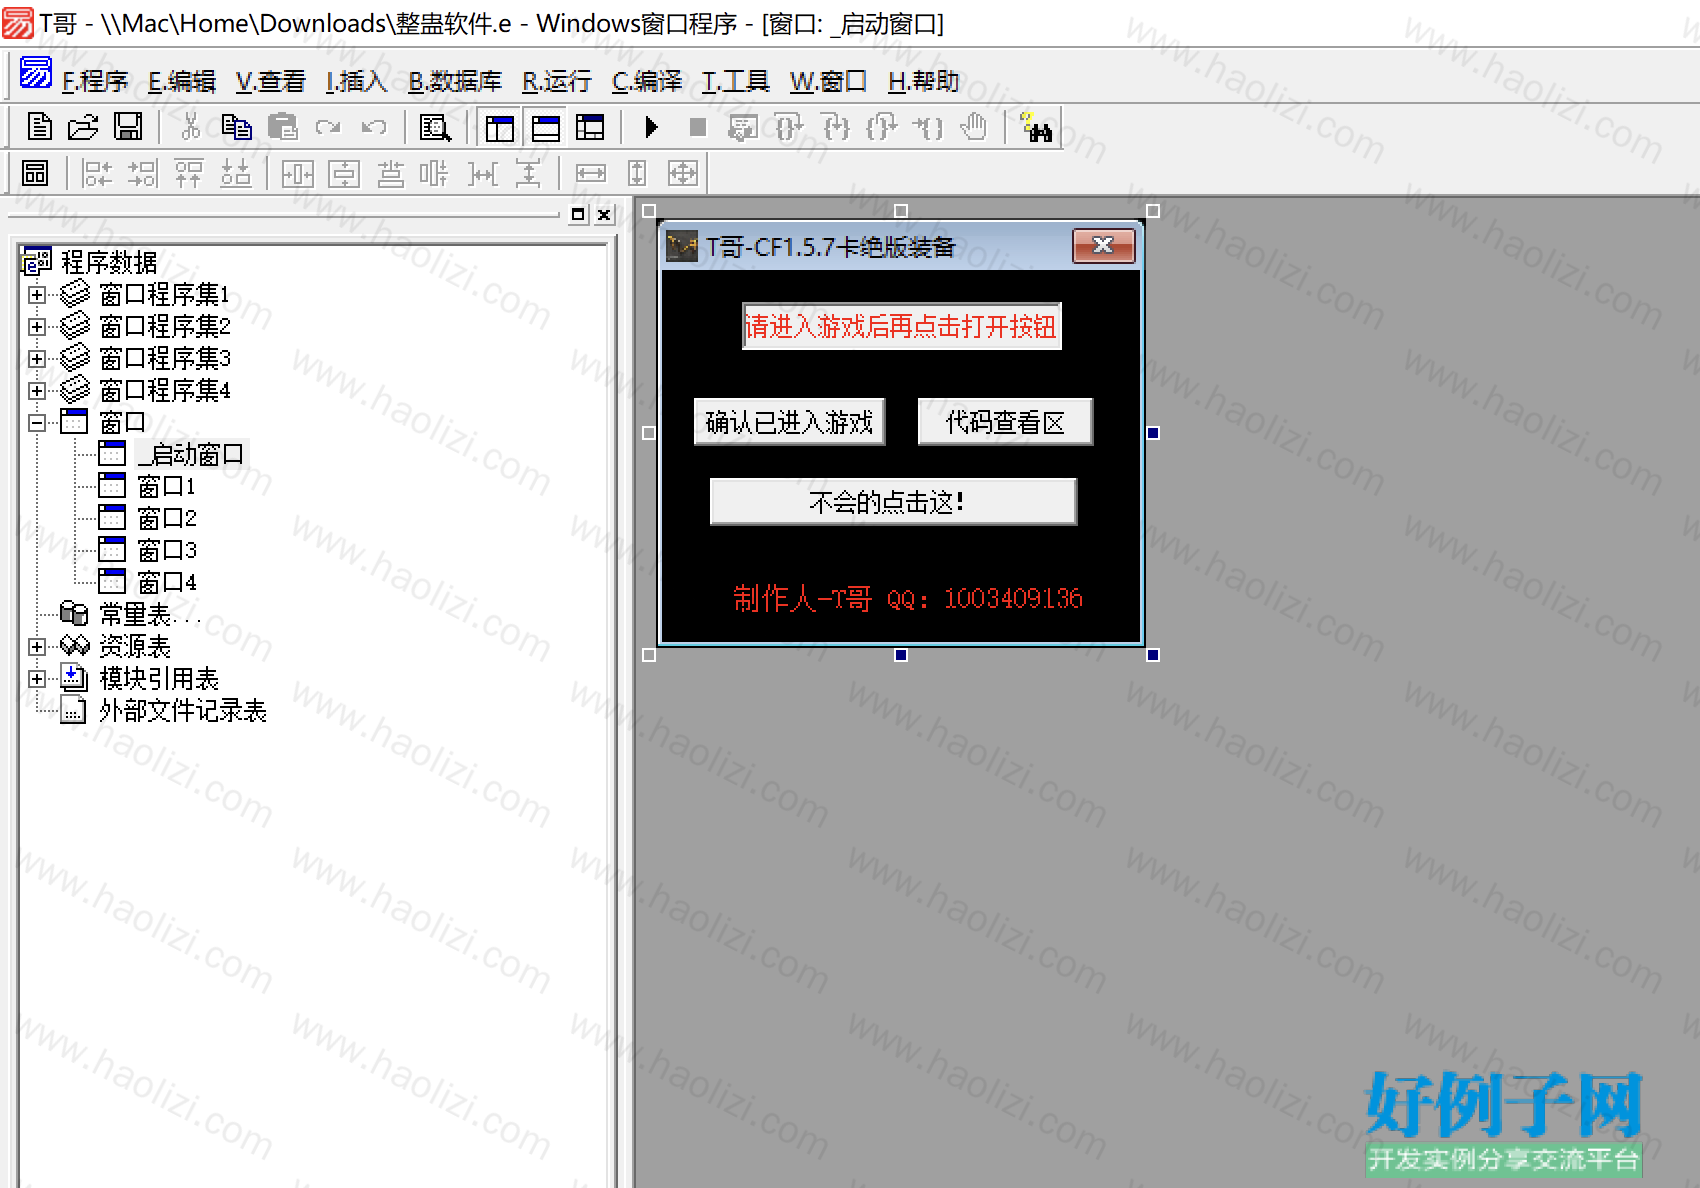The height and width of the screenshot is (1188, 1700).
Task: Select _启动窗口 in the tree
Action: coord(191,455)
